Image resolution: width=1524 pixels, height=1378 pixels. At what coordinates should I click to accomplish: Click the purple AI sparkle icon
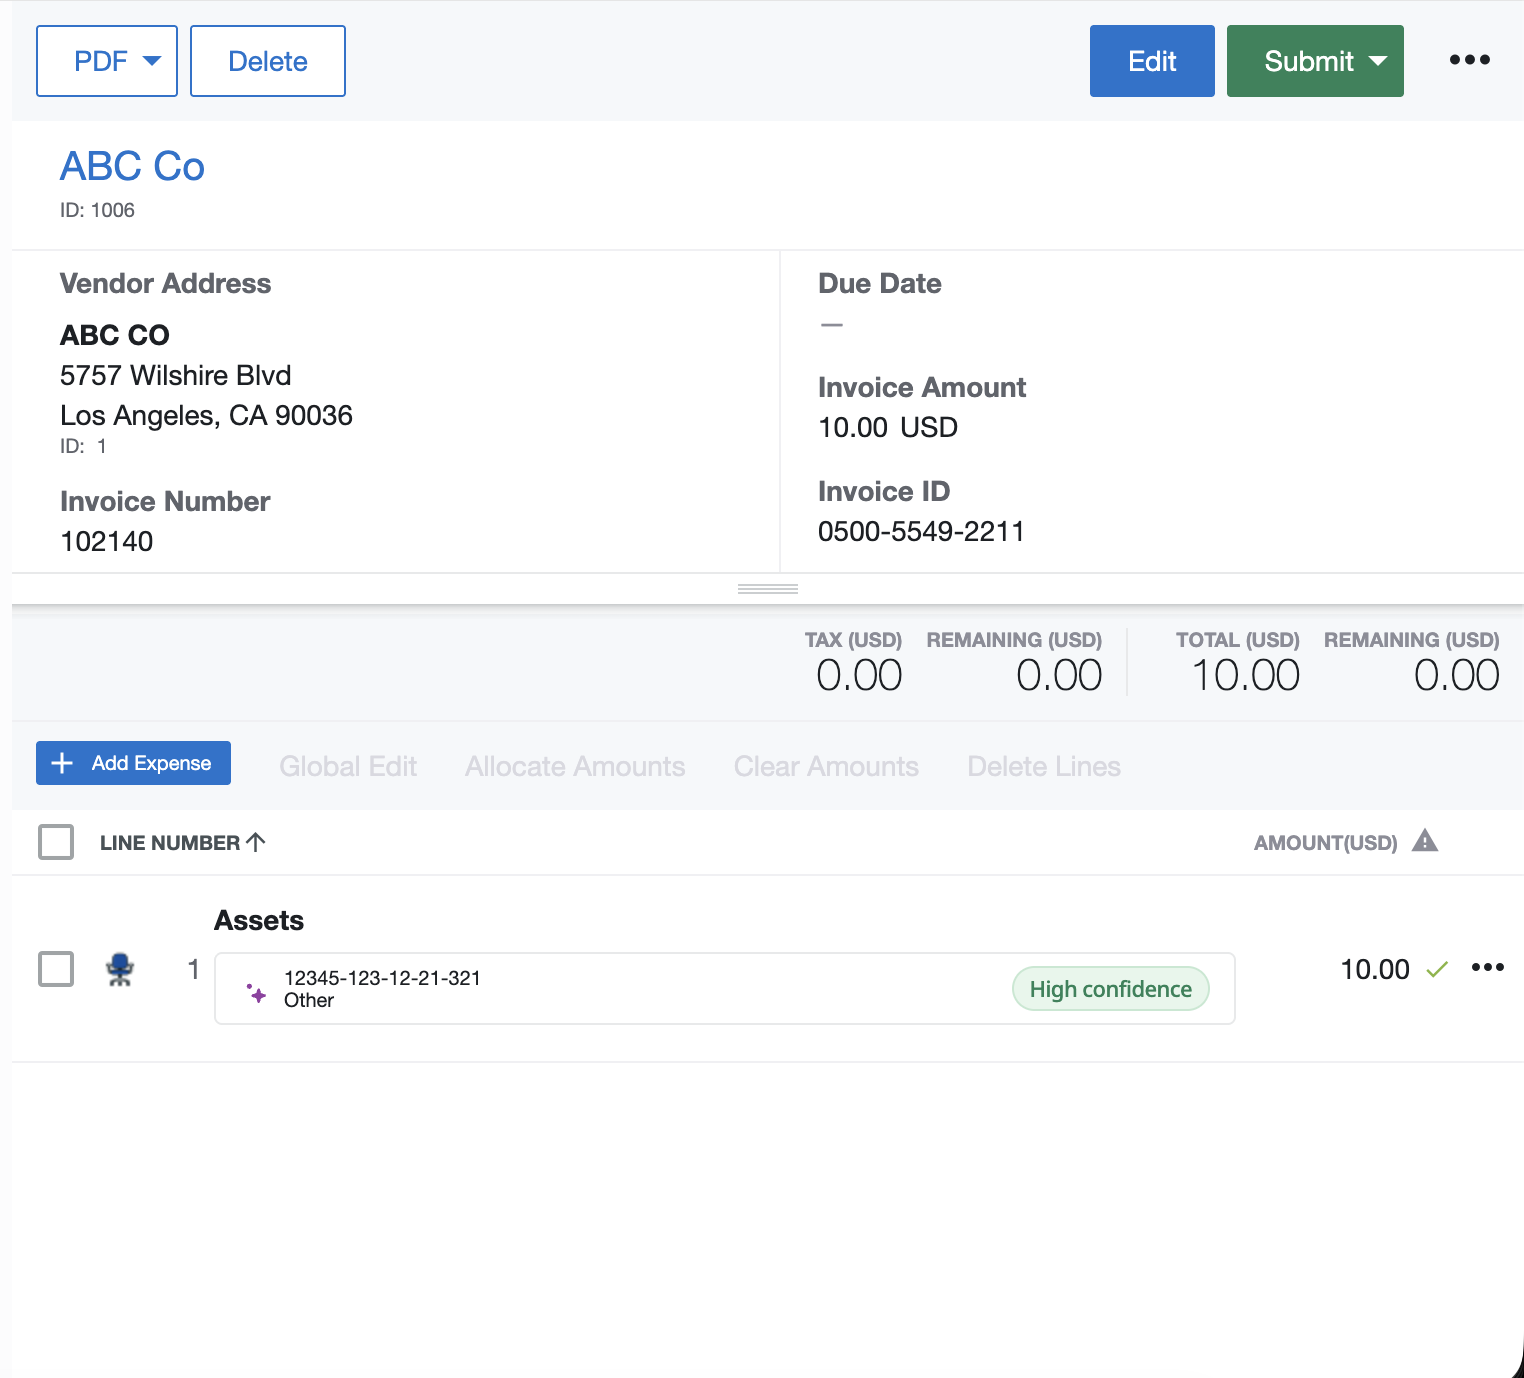click(257, 993)
